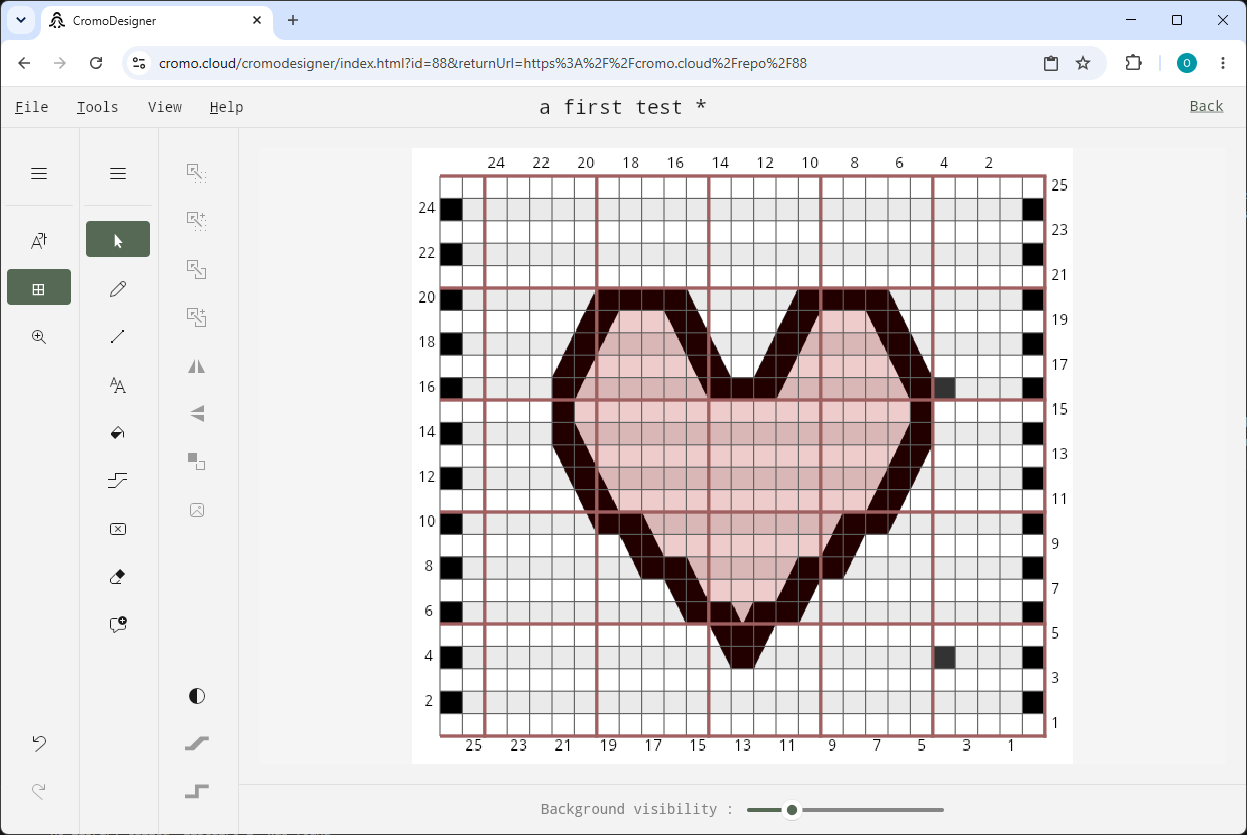Click the deselect selection icon
Screen dimensions: 1247x835
pos(197,173)
